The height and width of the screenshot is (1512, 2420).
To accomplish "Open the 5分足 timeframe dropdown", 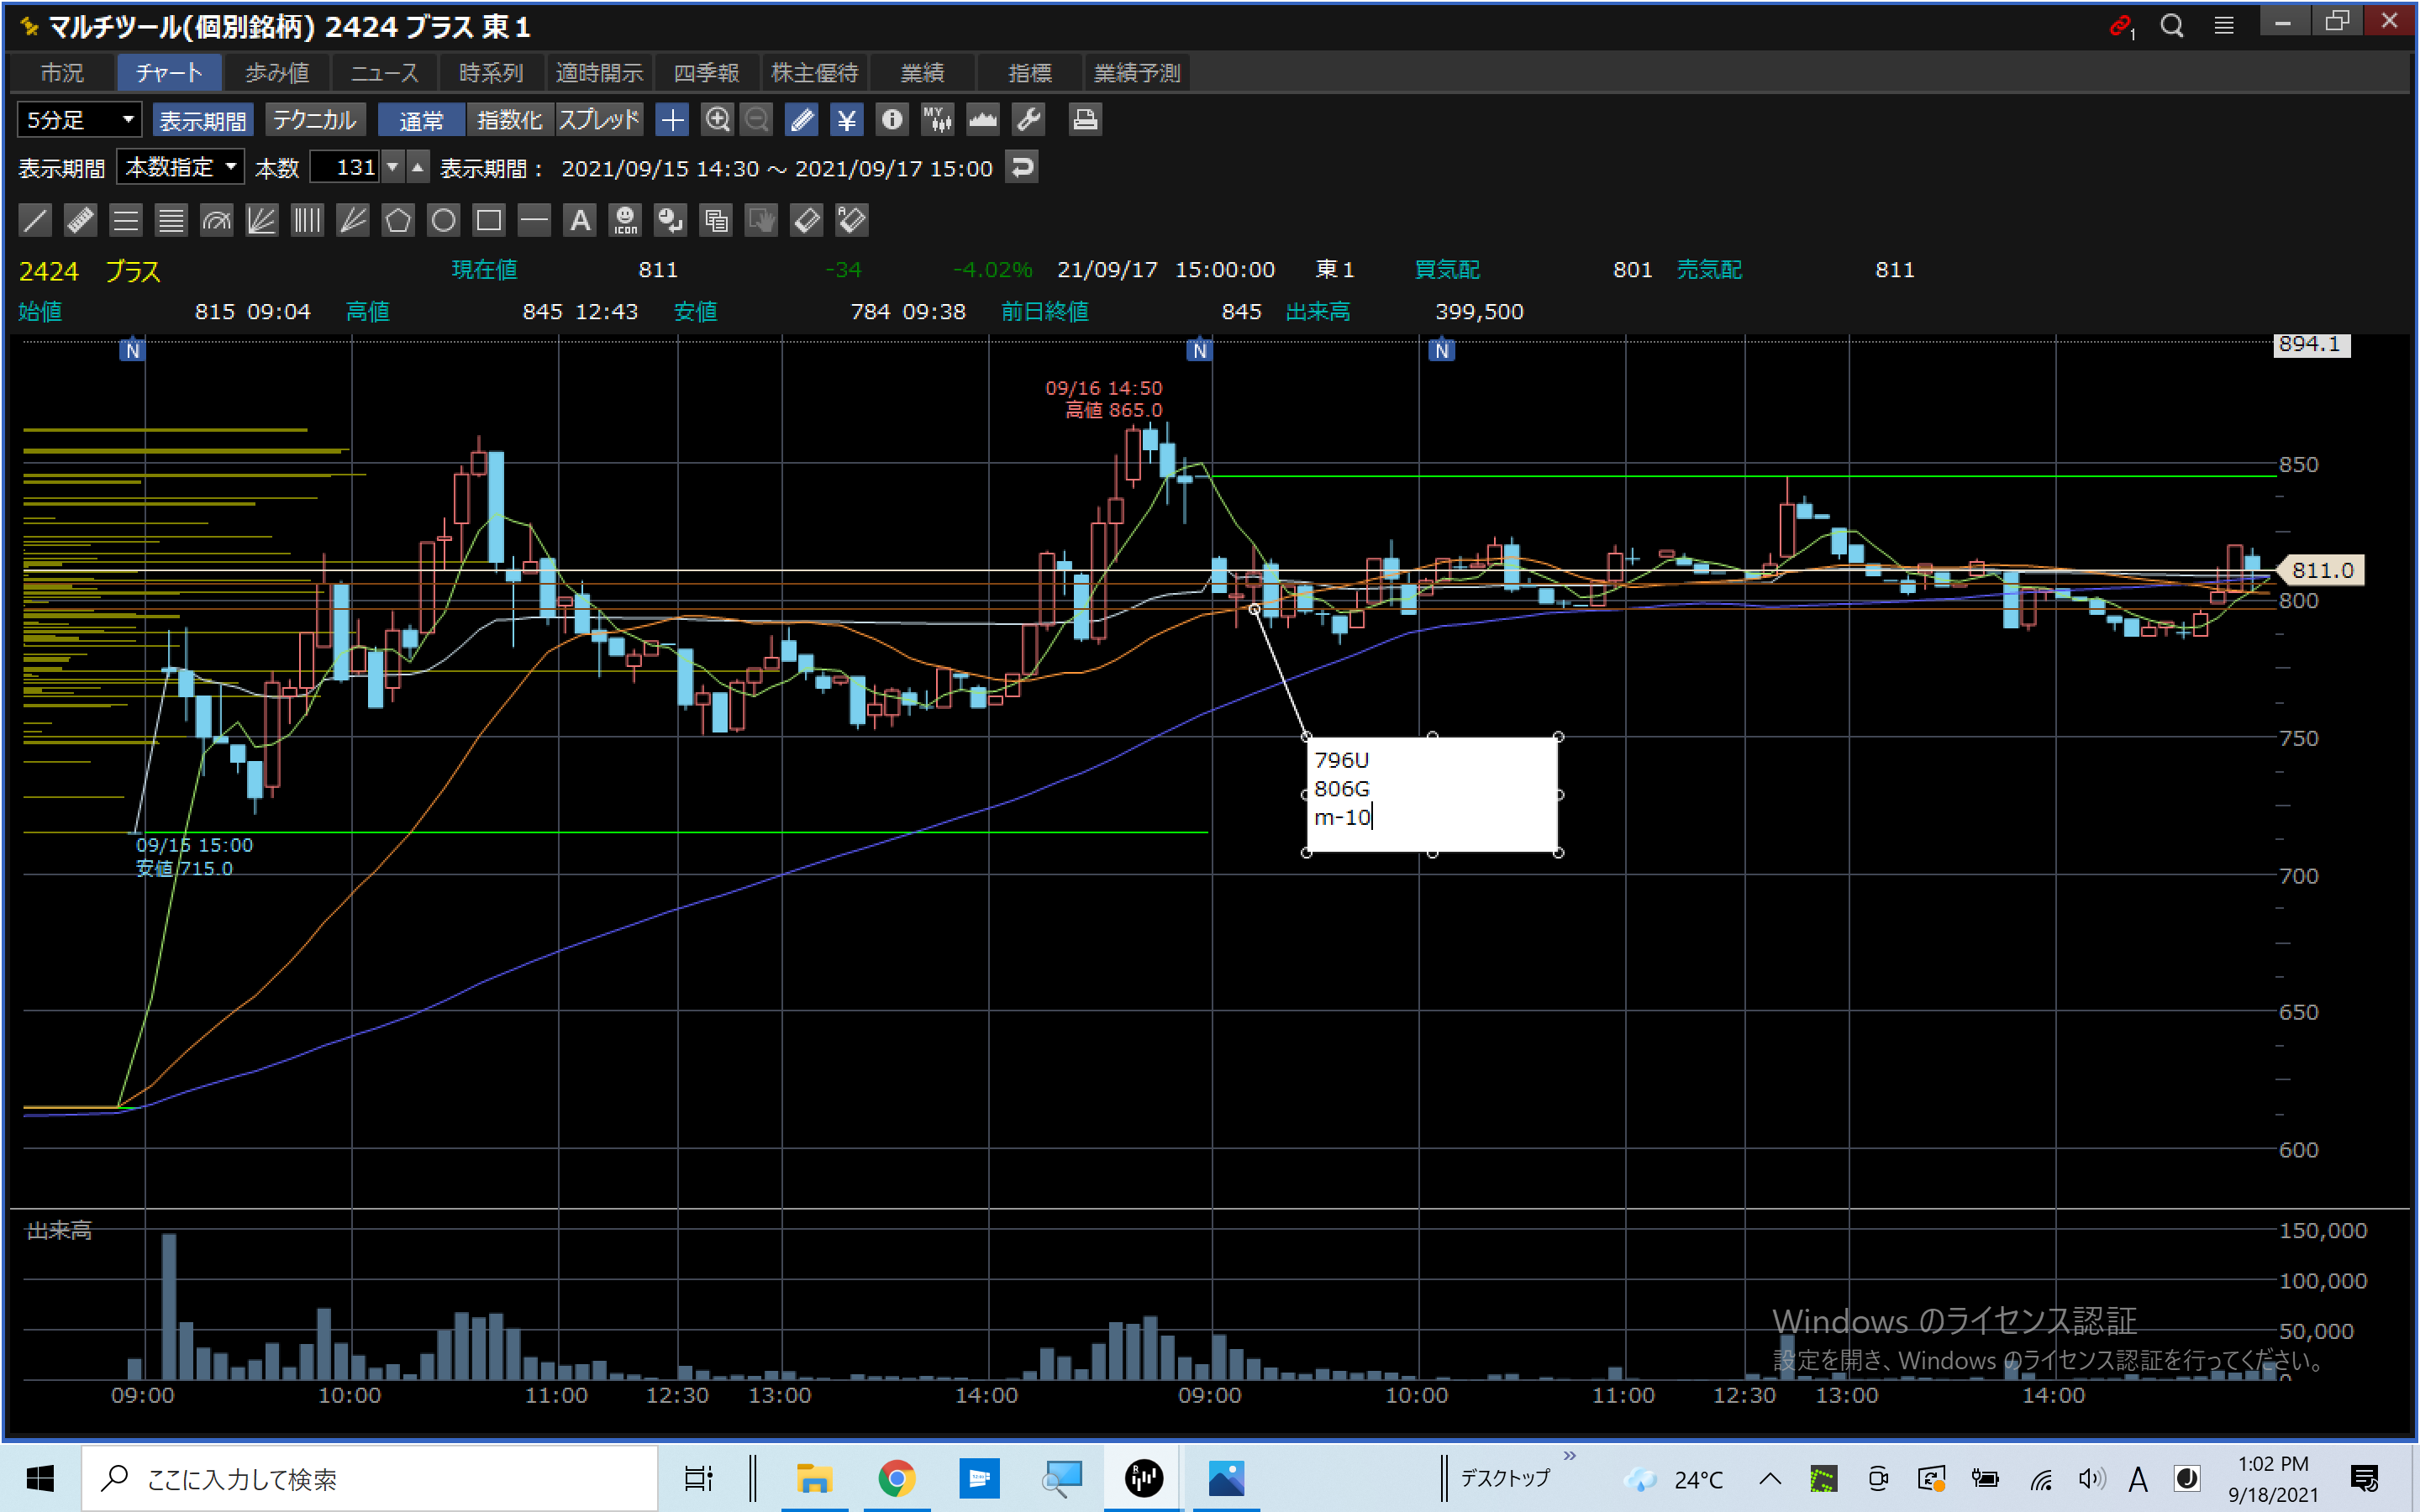I will [80, 120].
